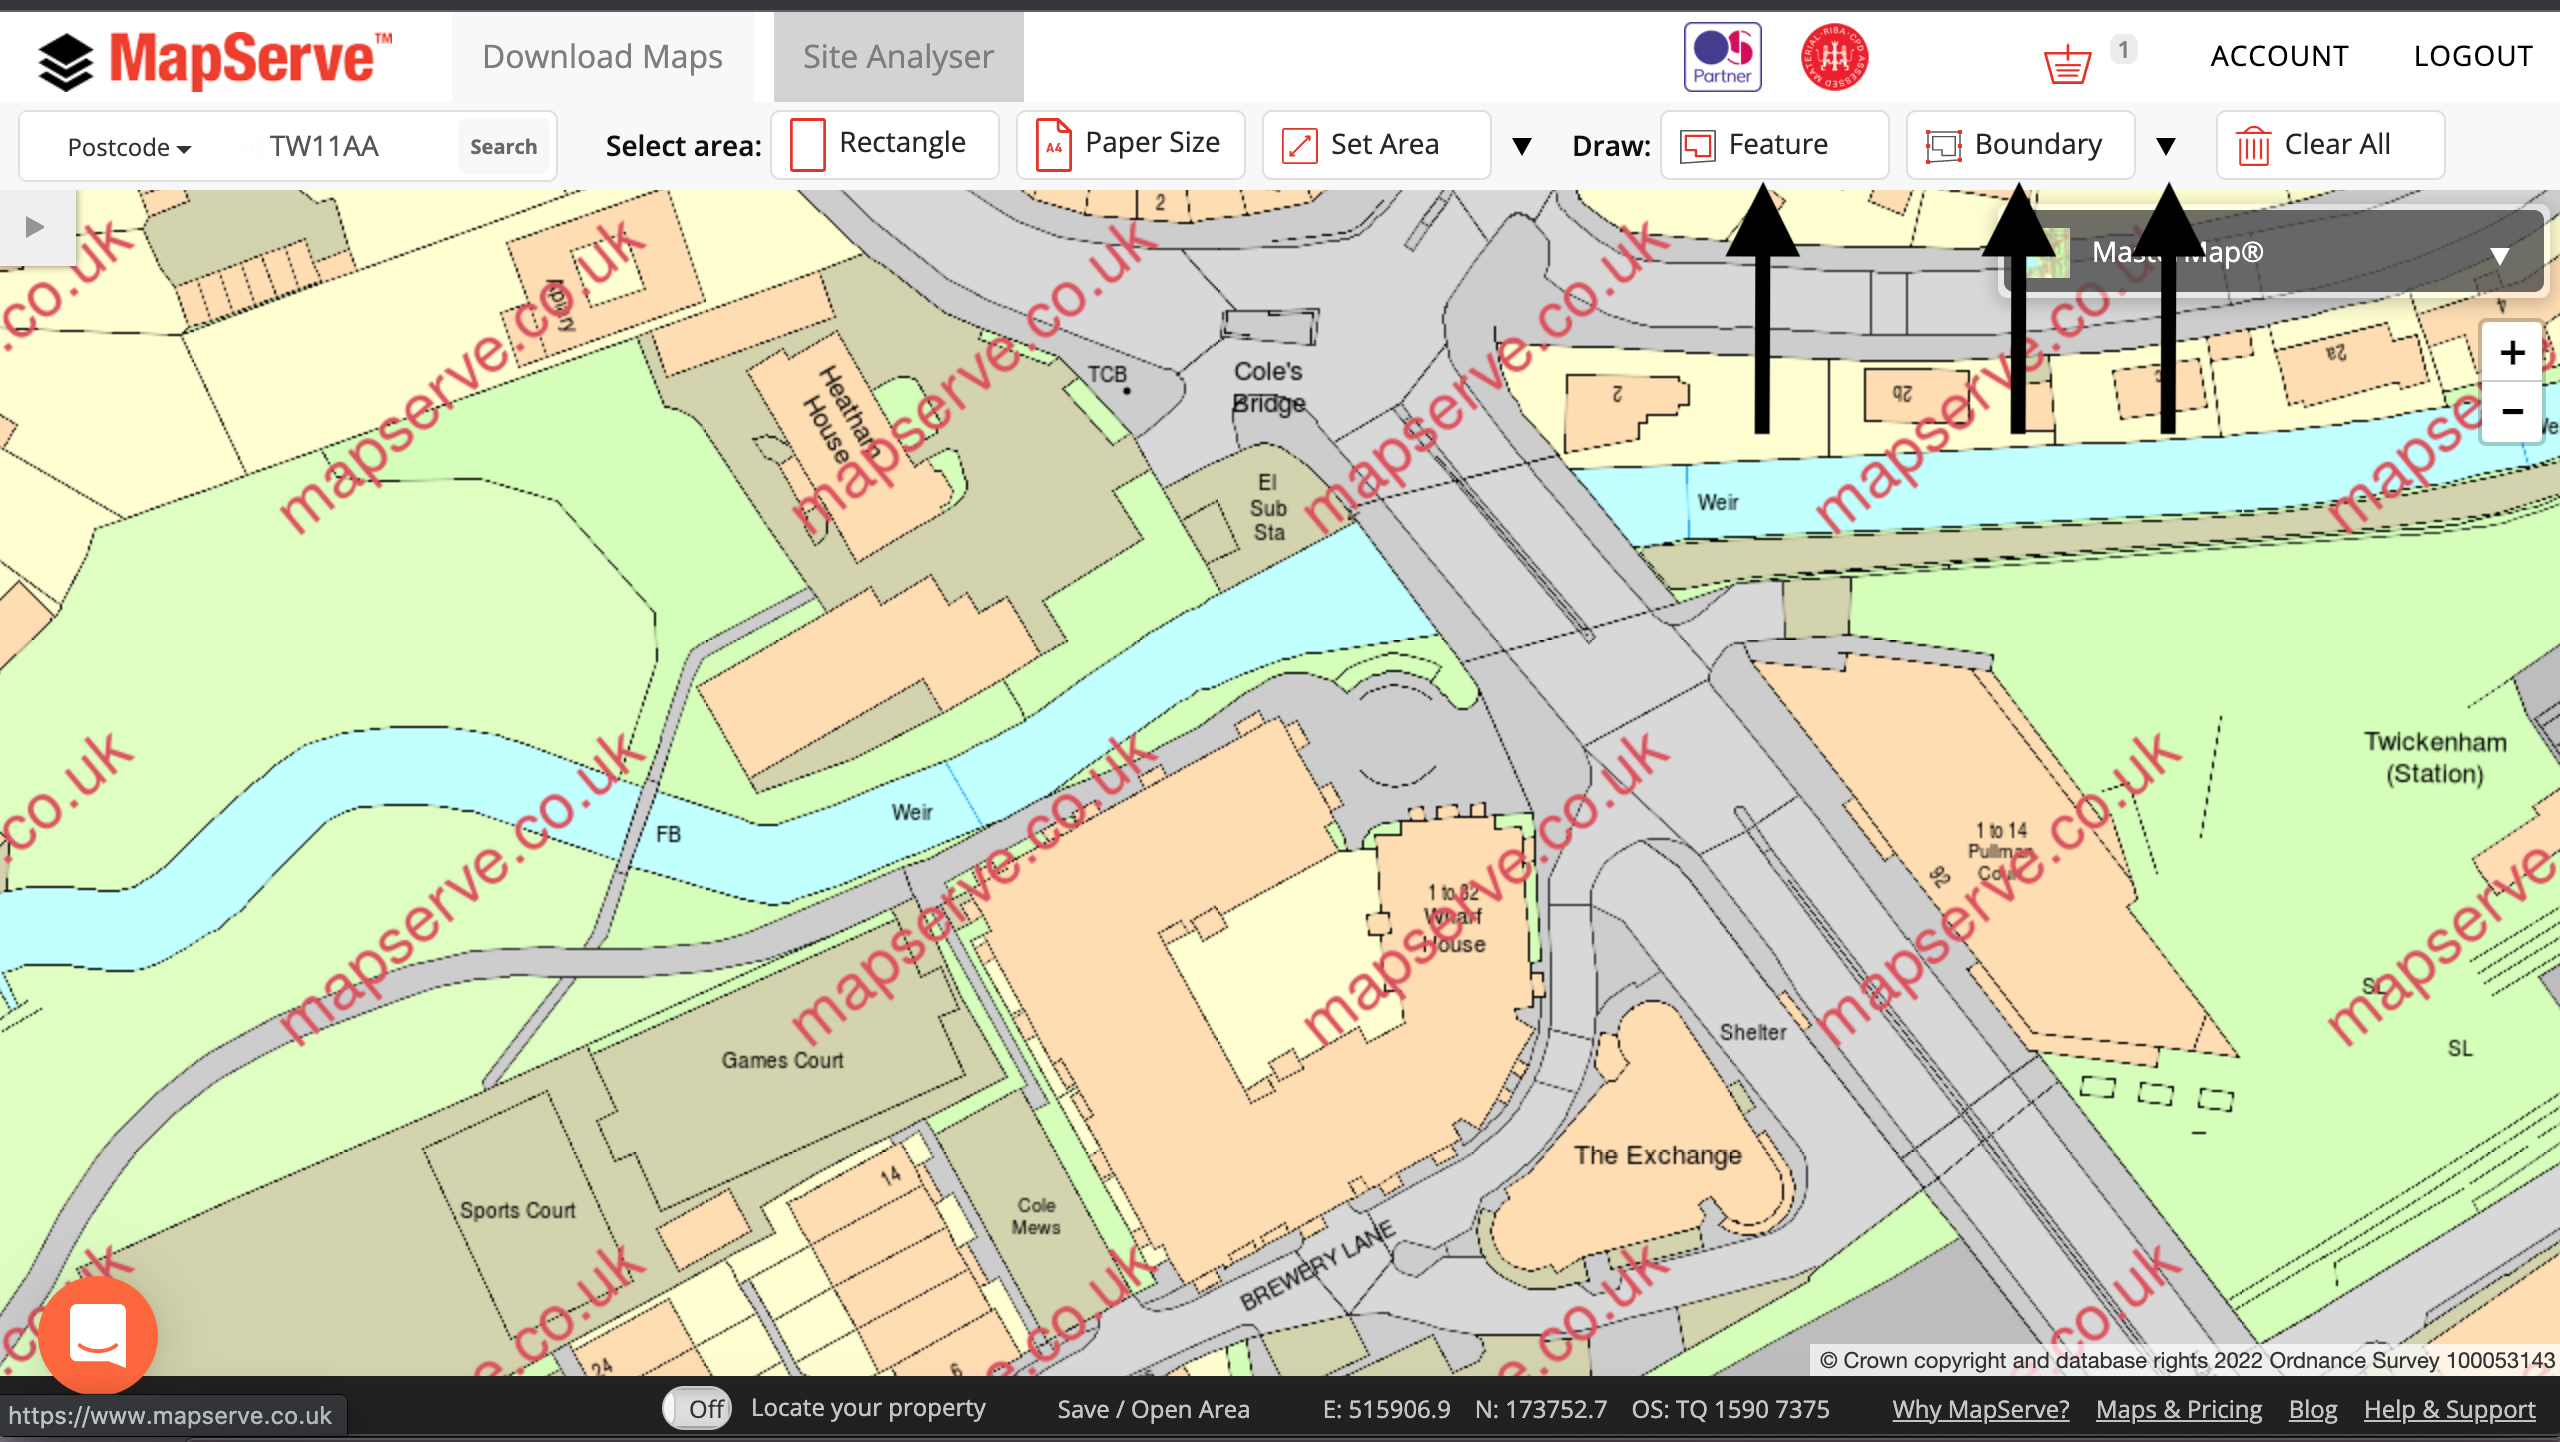Open the Download Maps tab
The height and width of the screenshot is (1442, 2560).
coord(603,55)
